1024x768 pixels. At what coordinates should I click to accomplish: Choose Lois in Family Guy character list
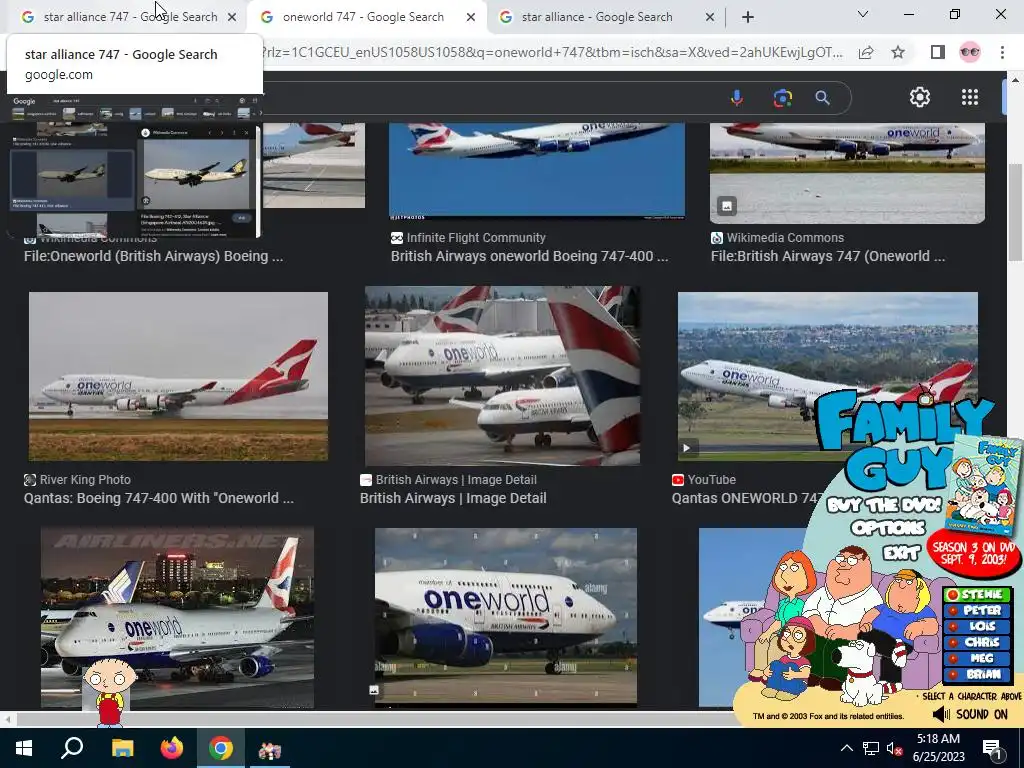(976, 626)
